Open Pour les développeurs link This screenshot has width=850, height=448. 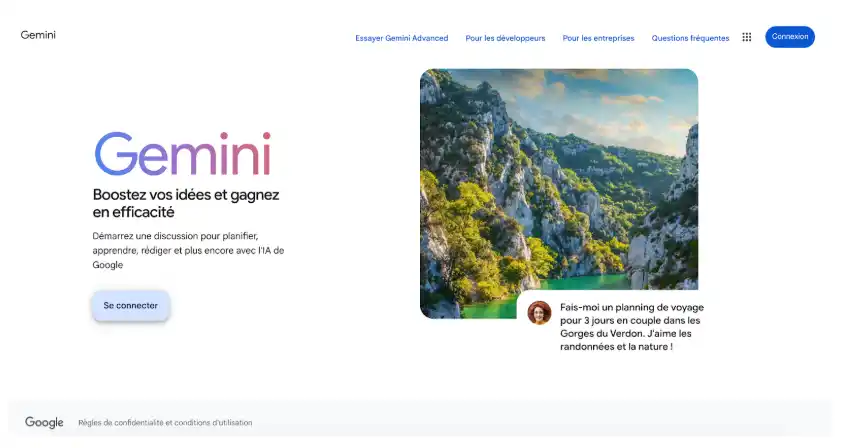point(505,38)
